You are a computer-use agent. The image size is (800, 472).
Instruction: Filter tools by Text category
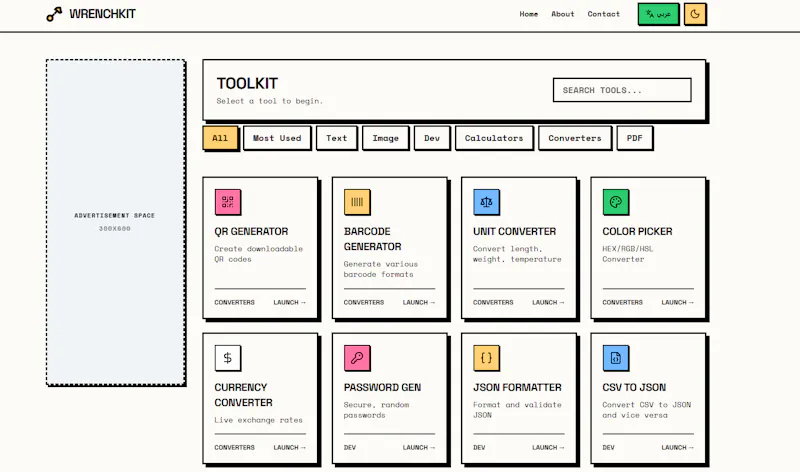click(336, 138)
